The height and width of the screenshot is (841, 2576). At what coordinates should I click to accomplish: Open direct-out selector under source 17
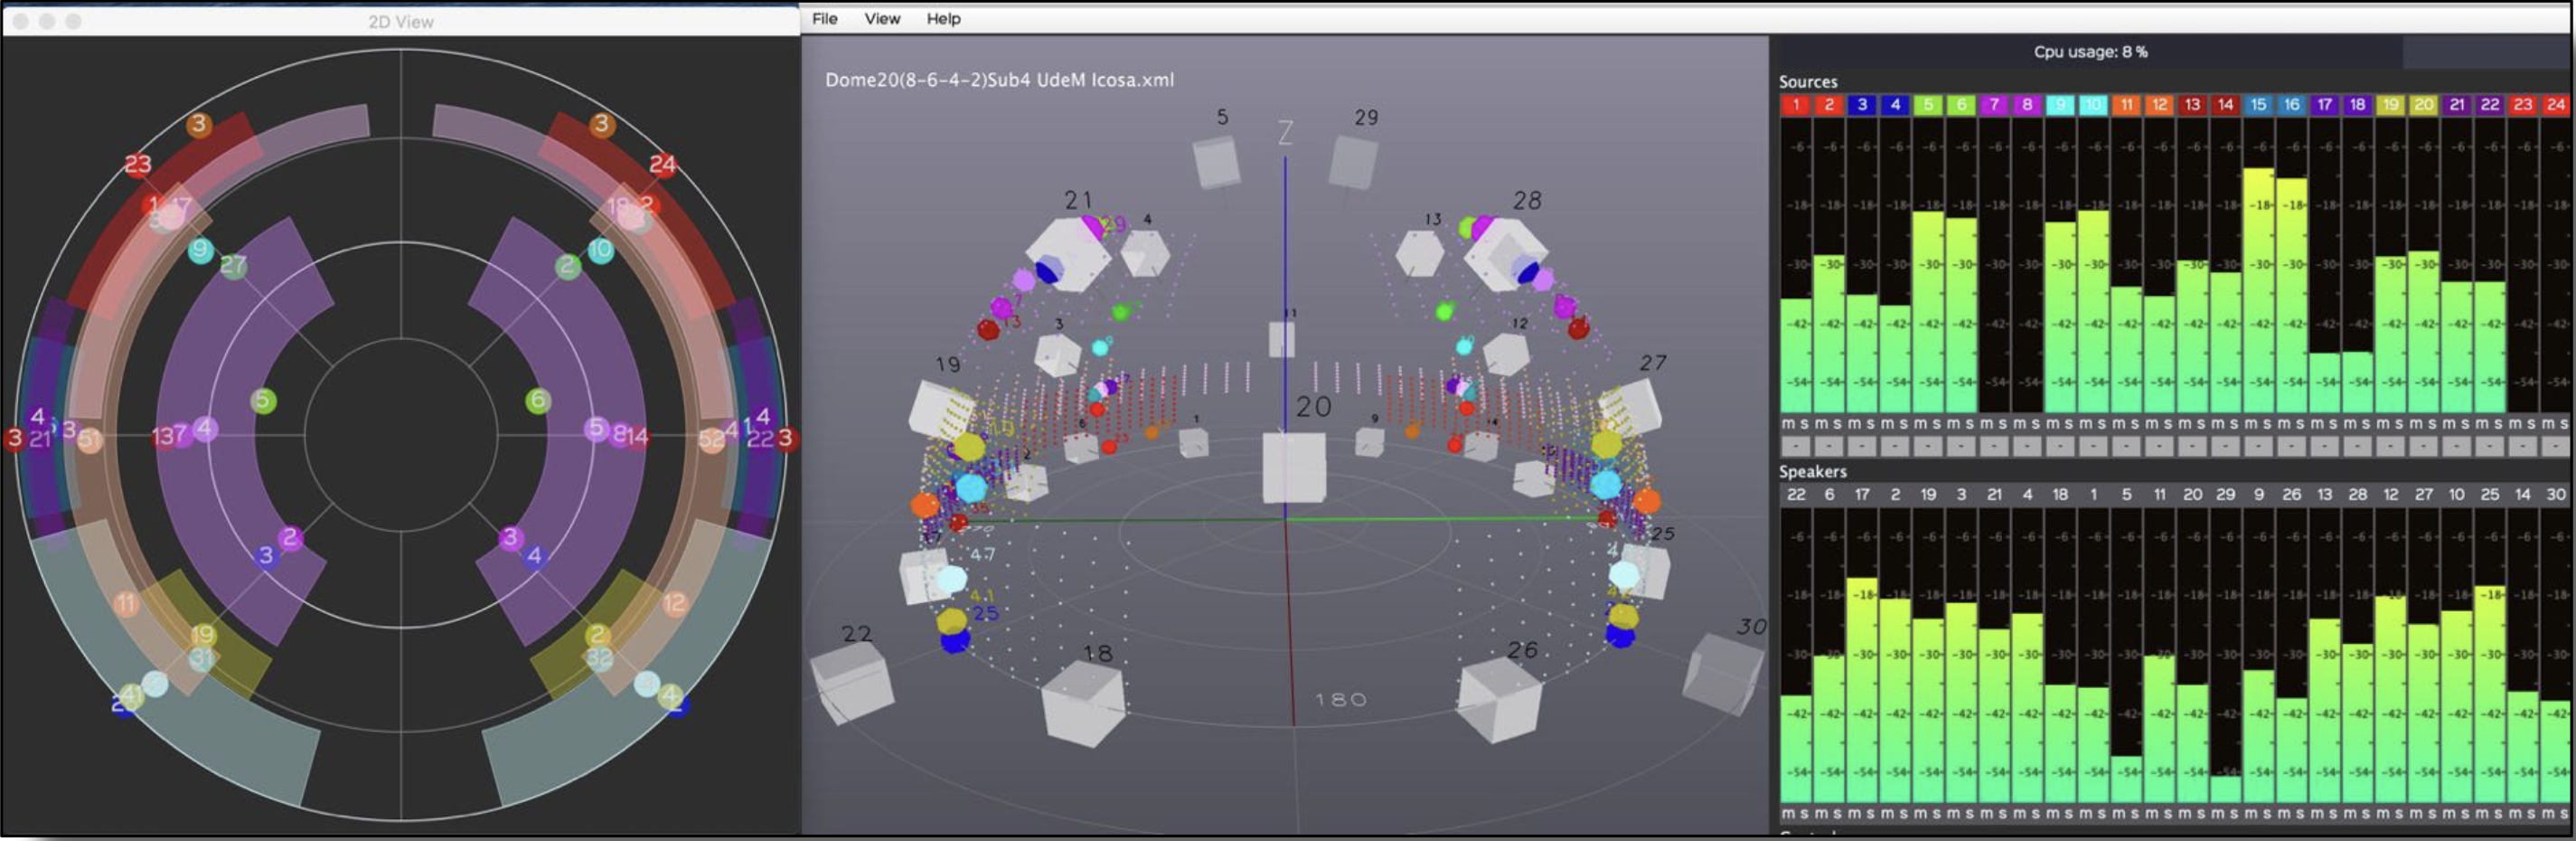click(x=2324, y=446)
